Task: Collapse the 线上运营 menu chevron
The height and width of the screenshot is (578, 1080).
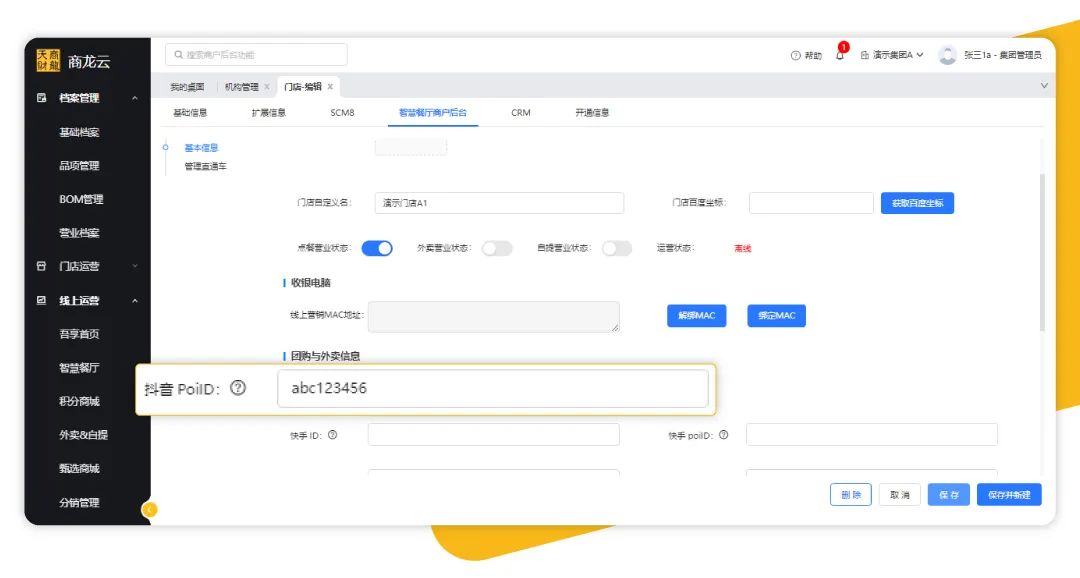Action: (135, 300)
